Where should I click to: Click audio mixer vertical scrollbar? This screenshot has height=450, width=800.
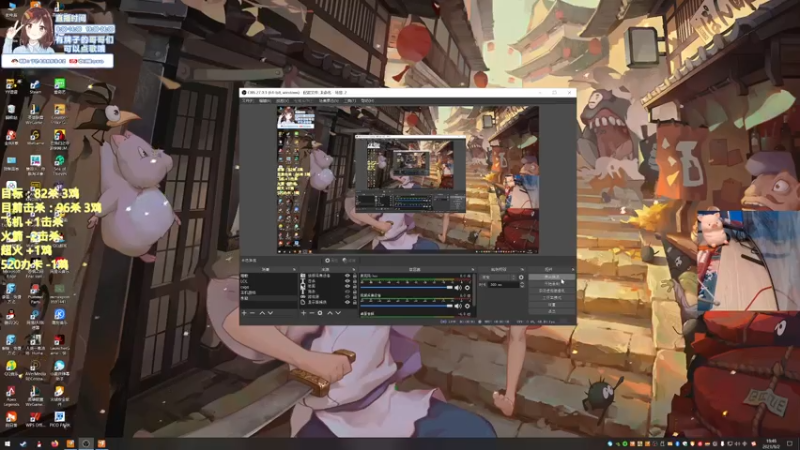tap(475, 288)
